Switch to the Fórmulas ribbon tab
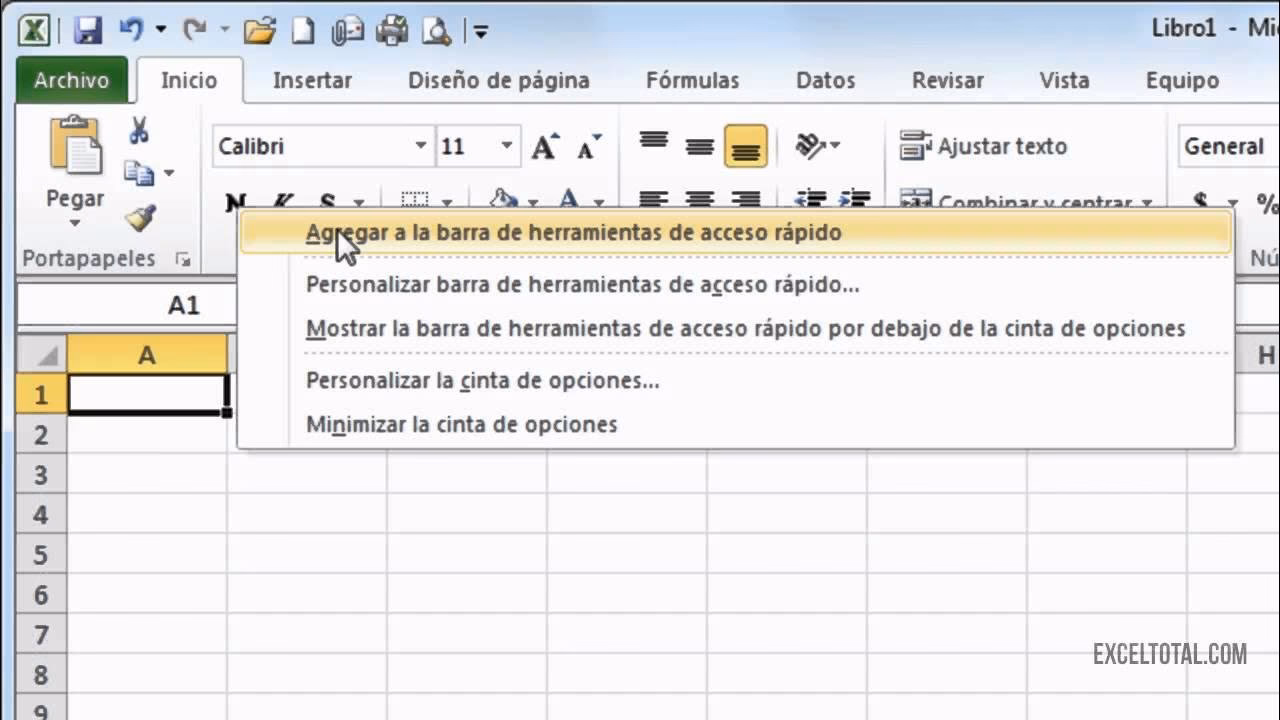Screen dimensions: 1280x720 (692, 80)
